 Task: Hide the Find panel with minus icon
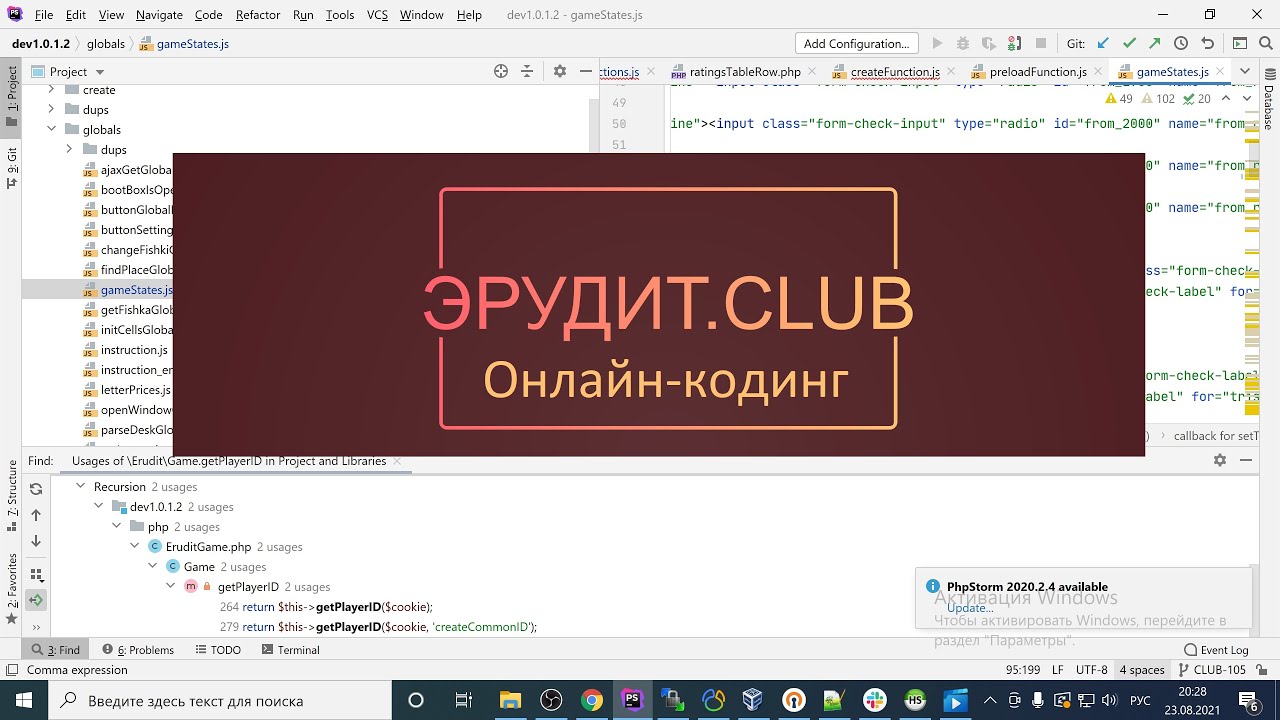click(x=1246, y=460)
